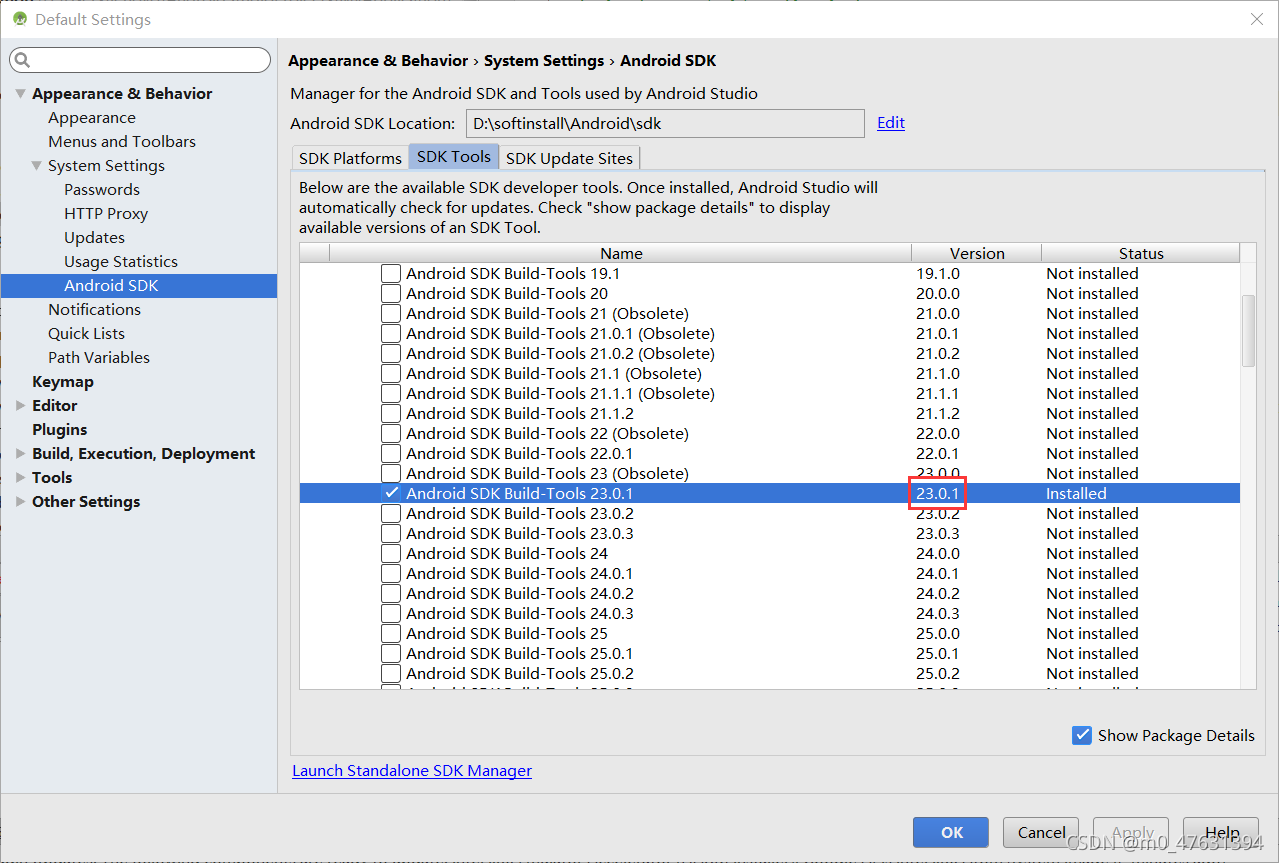This screenshot has height=863, width=1279.
Task: Close the Default Settings dialog
Action: 1256,19
